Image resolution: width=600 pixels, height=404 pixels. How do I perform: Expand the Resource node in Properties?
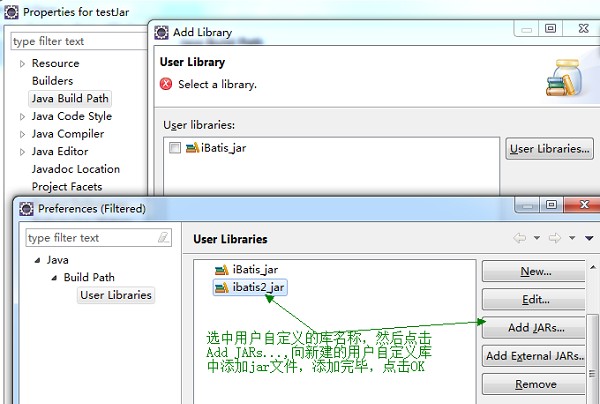[x=22, y=64]
